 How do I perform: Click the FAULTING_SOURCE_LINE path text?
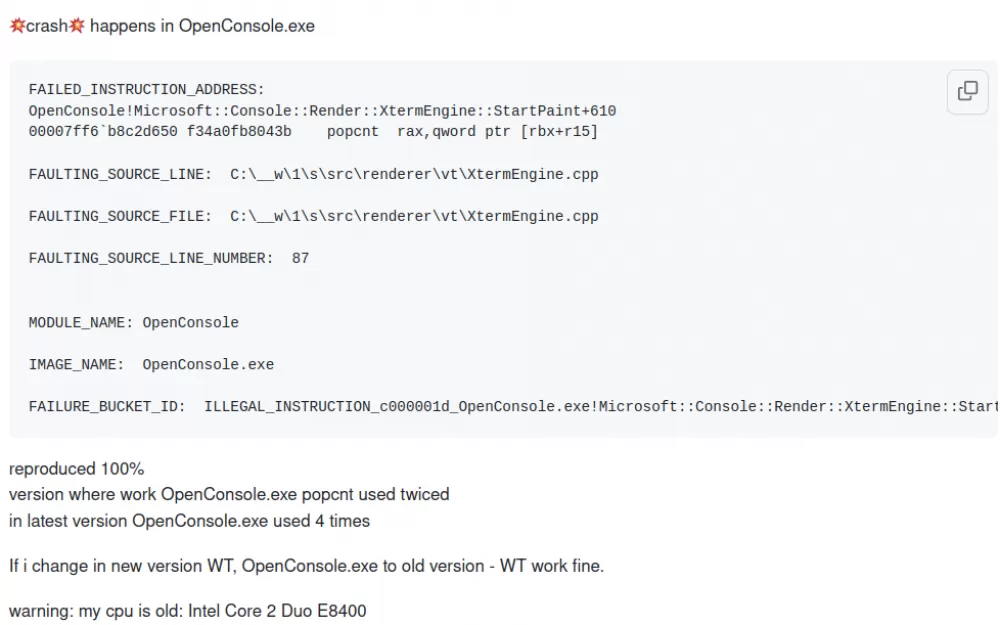pos(414,174)
